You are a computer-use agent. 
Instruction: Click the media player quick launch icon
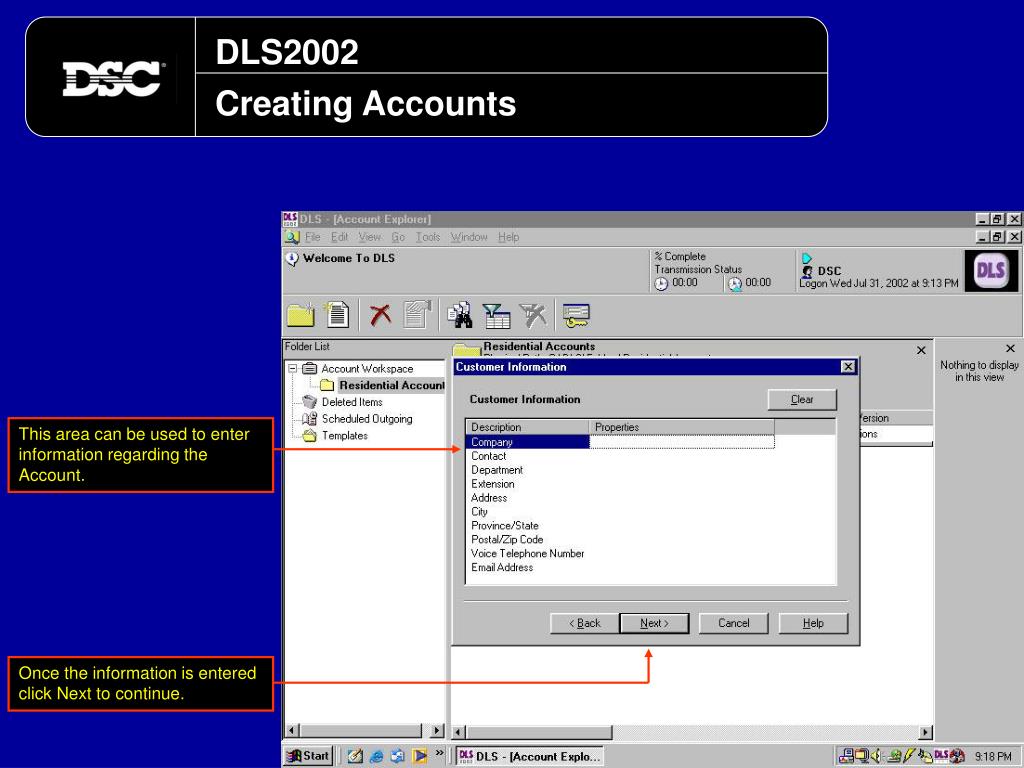(x=419, y=756)
